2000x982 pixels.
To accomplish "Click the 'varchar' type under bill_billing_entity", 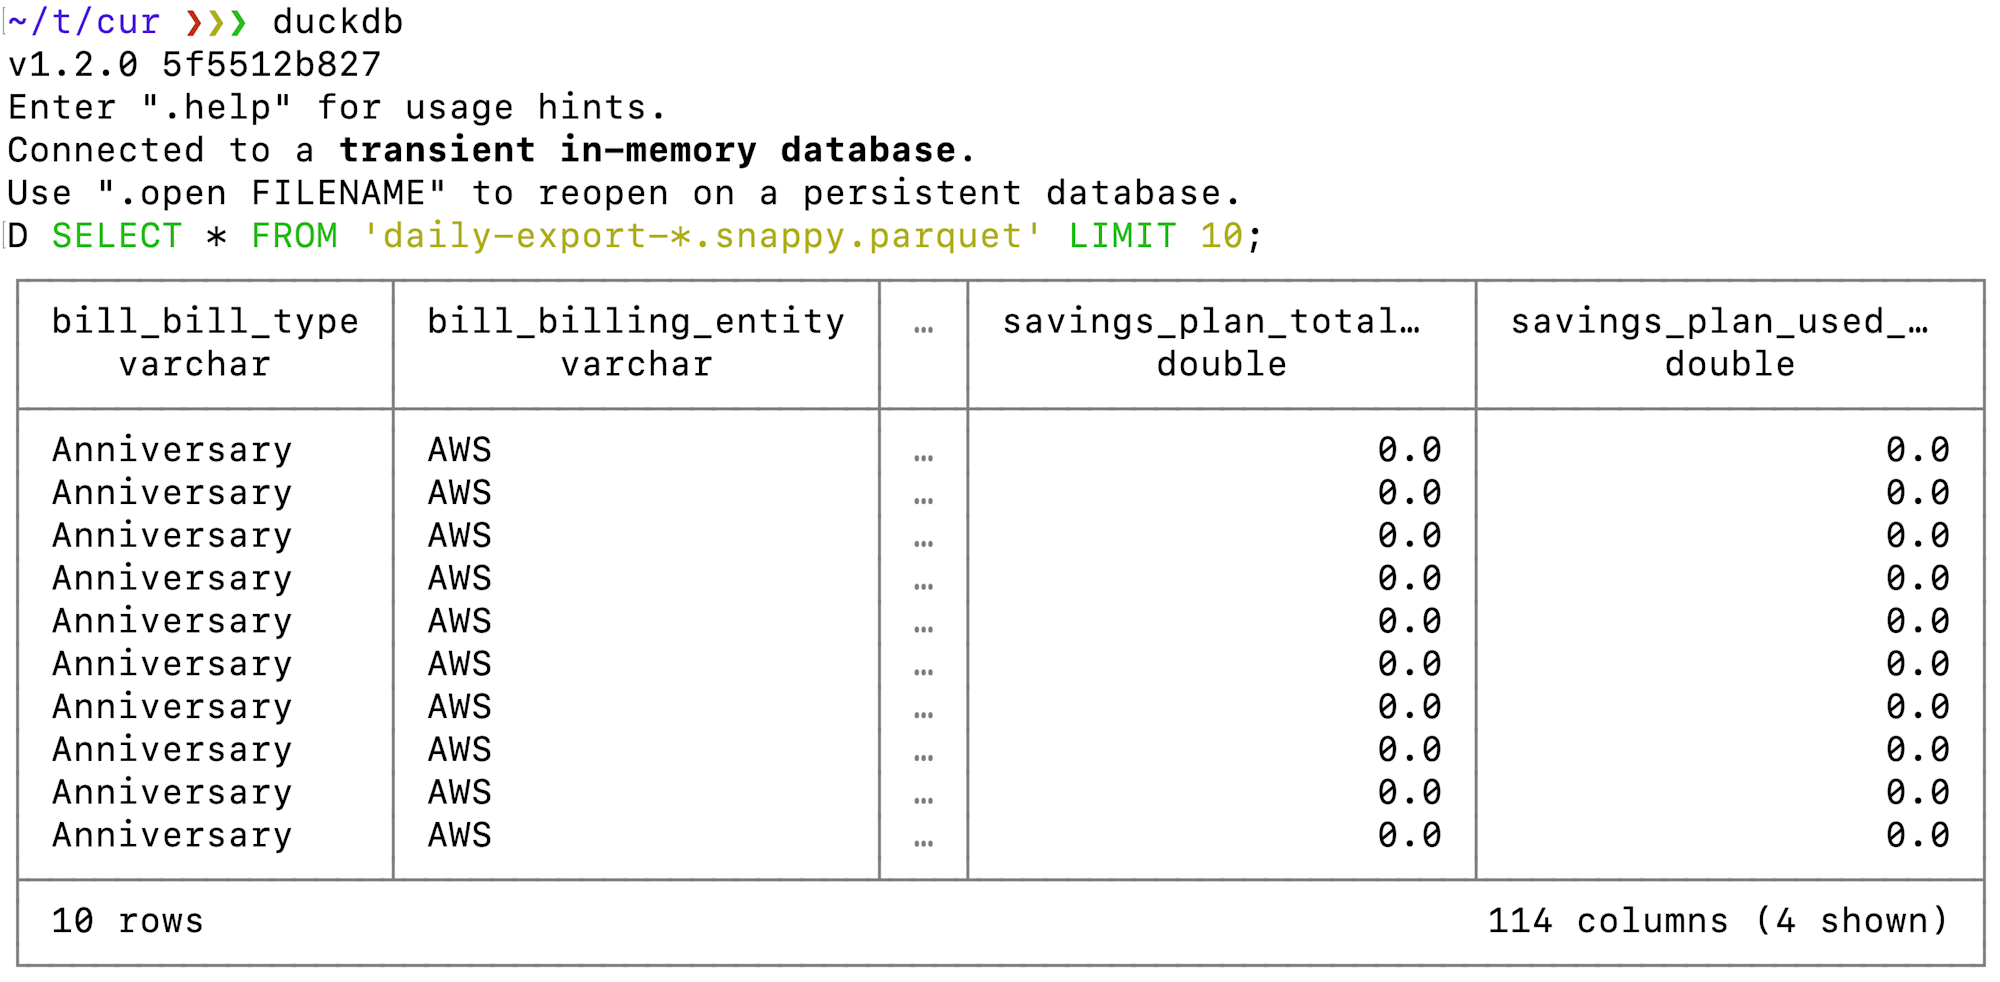I will [636, 364].
